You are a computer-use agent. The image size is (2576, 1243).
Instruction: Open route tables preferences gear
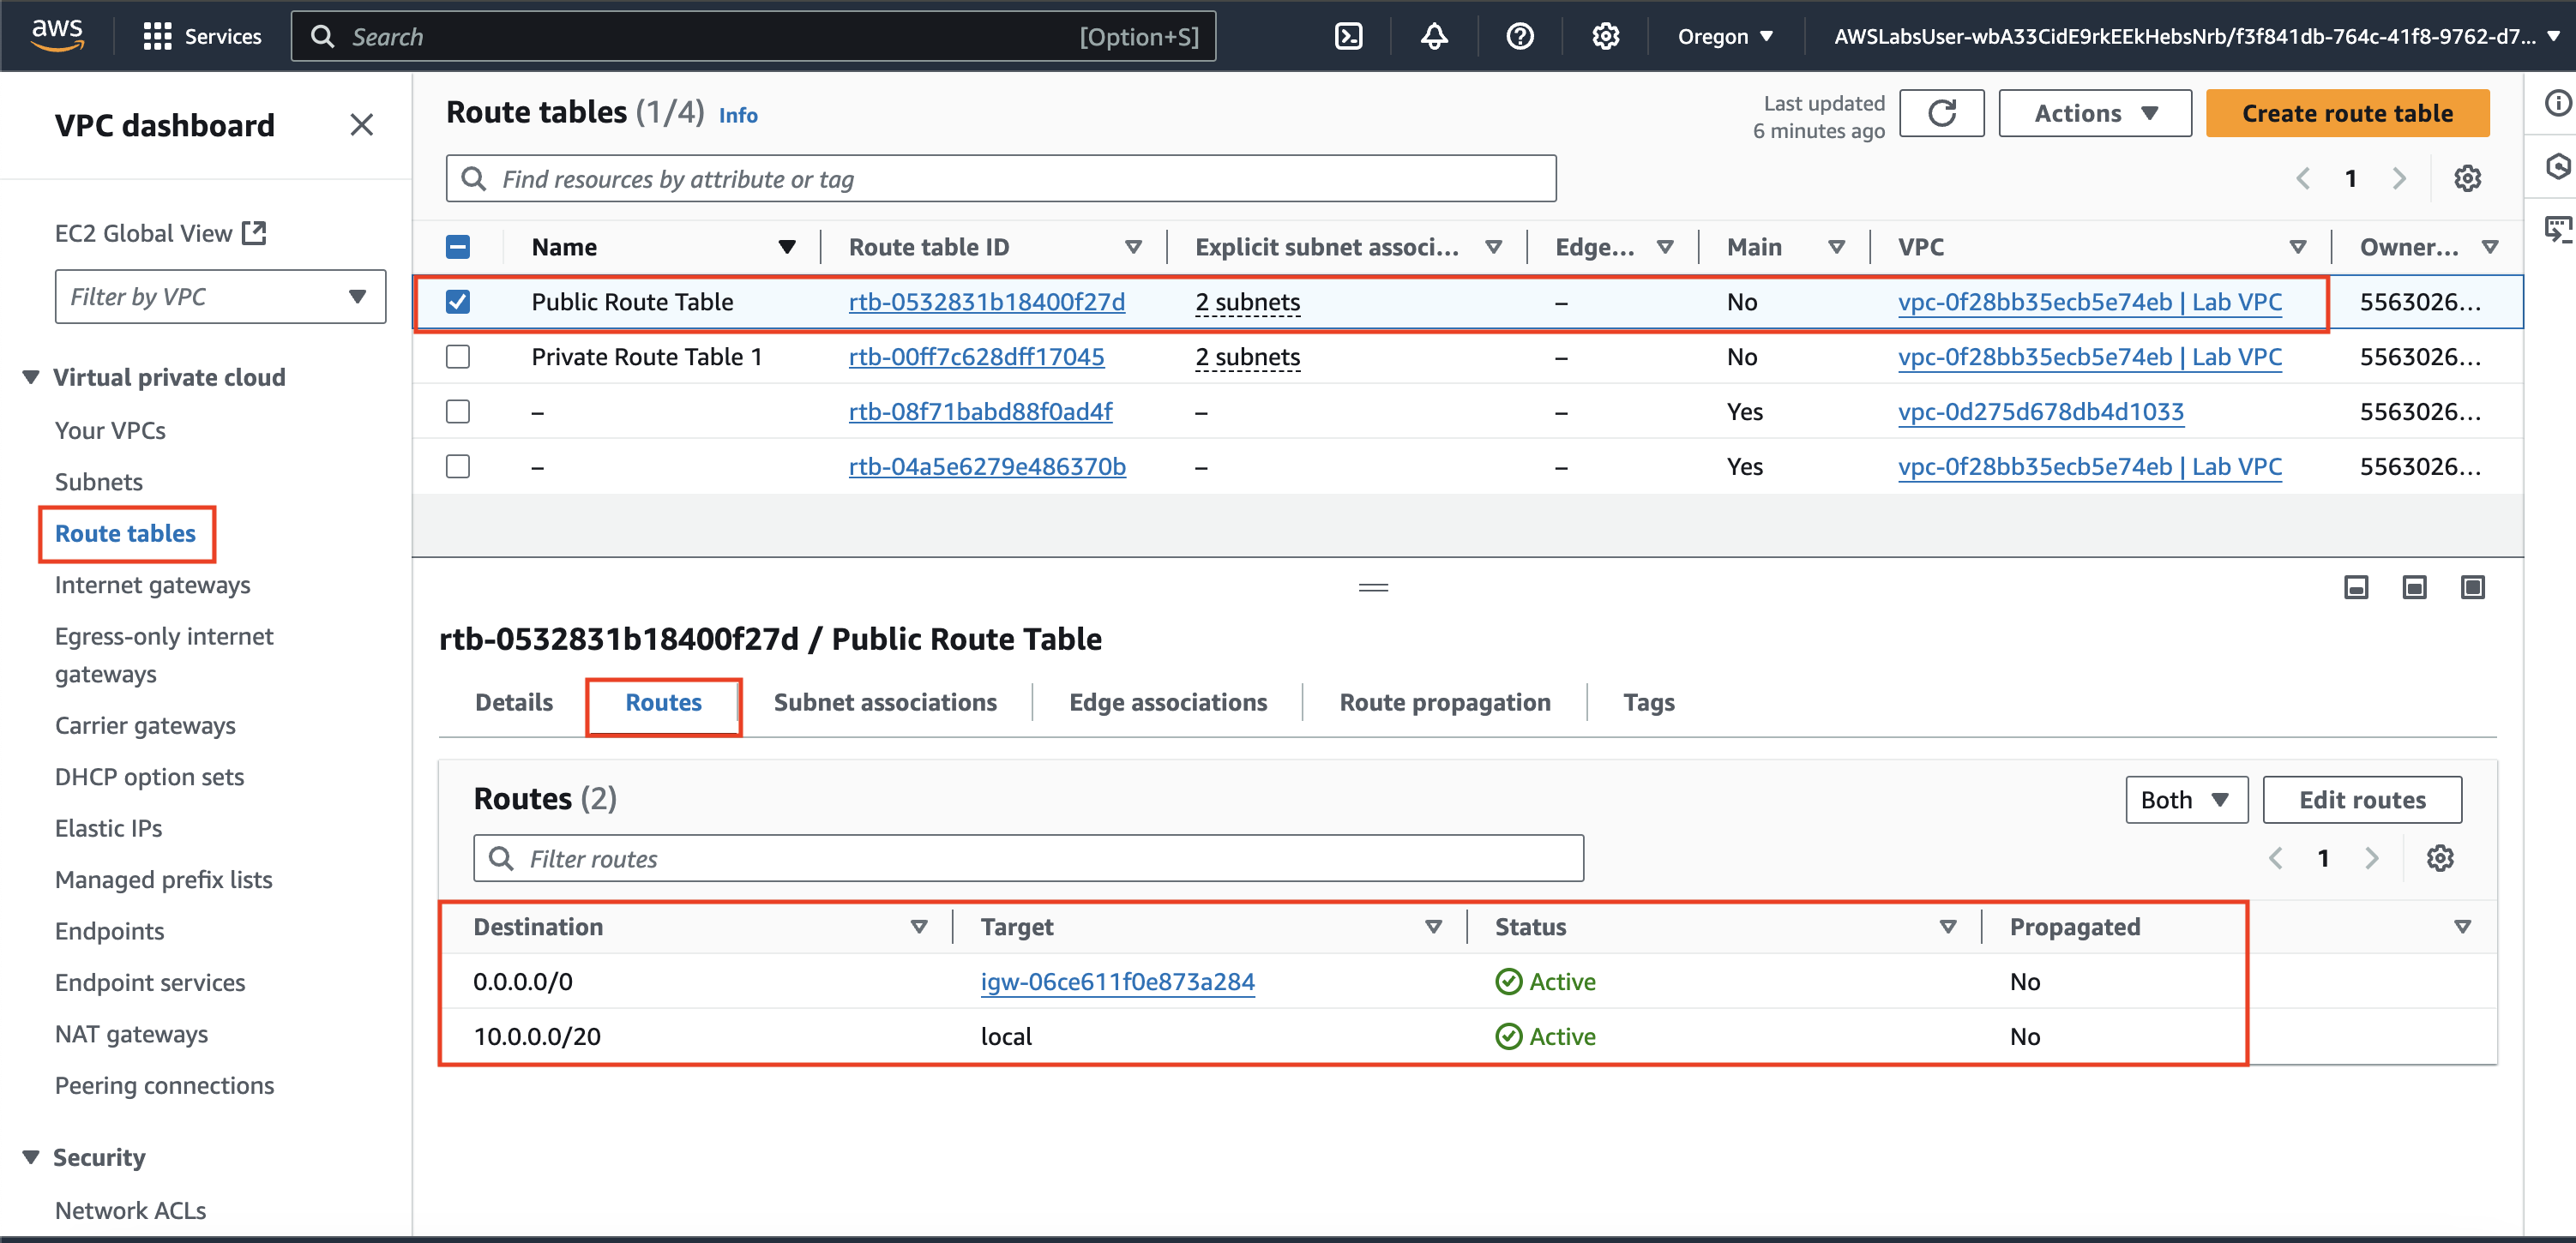pyautogui.click(x=2467, y=179)
